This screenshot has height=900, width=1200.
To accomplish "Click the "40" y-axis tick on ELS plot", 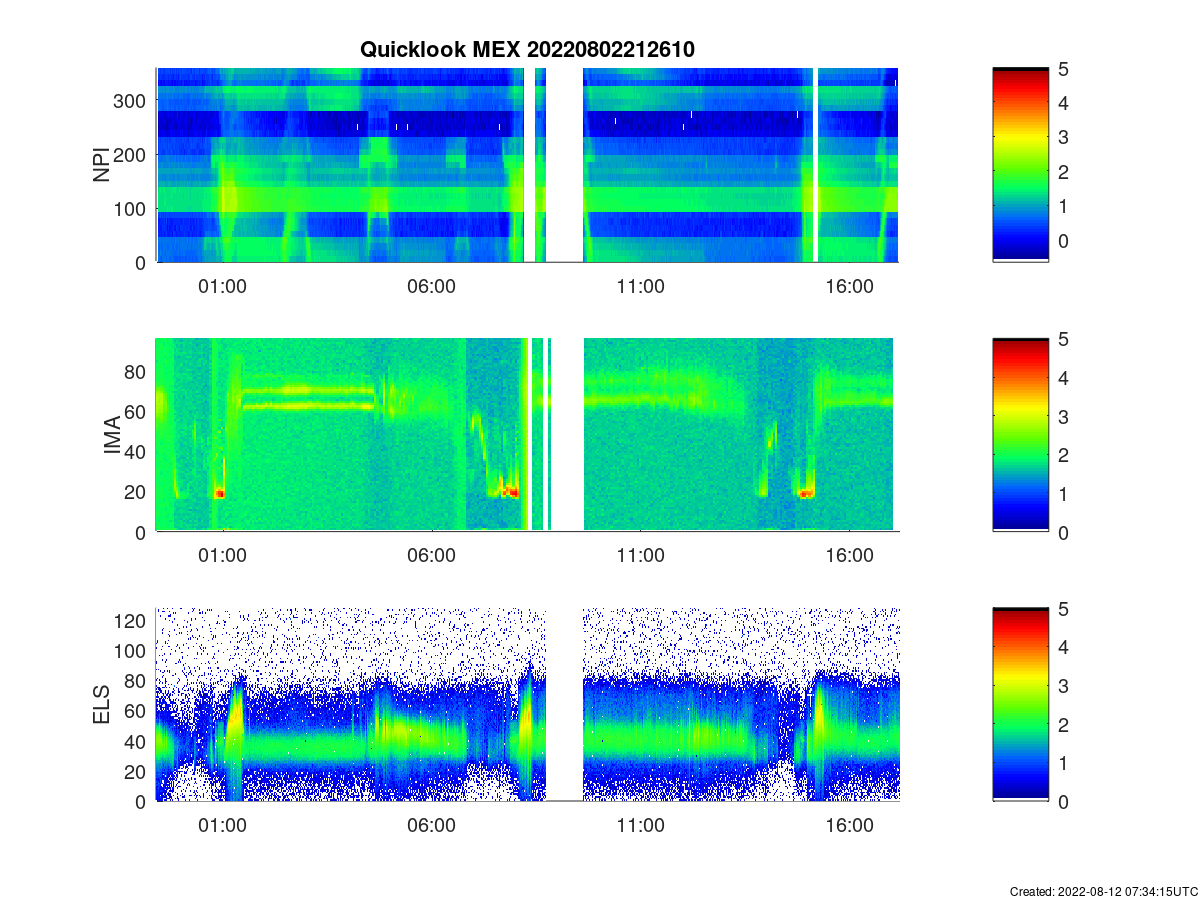I will (137, 741).
